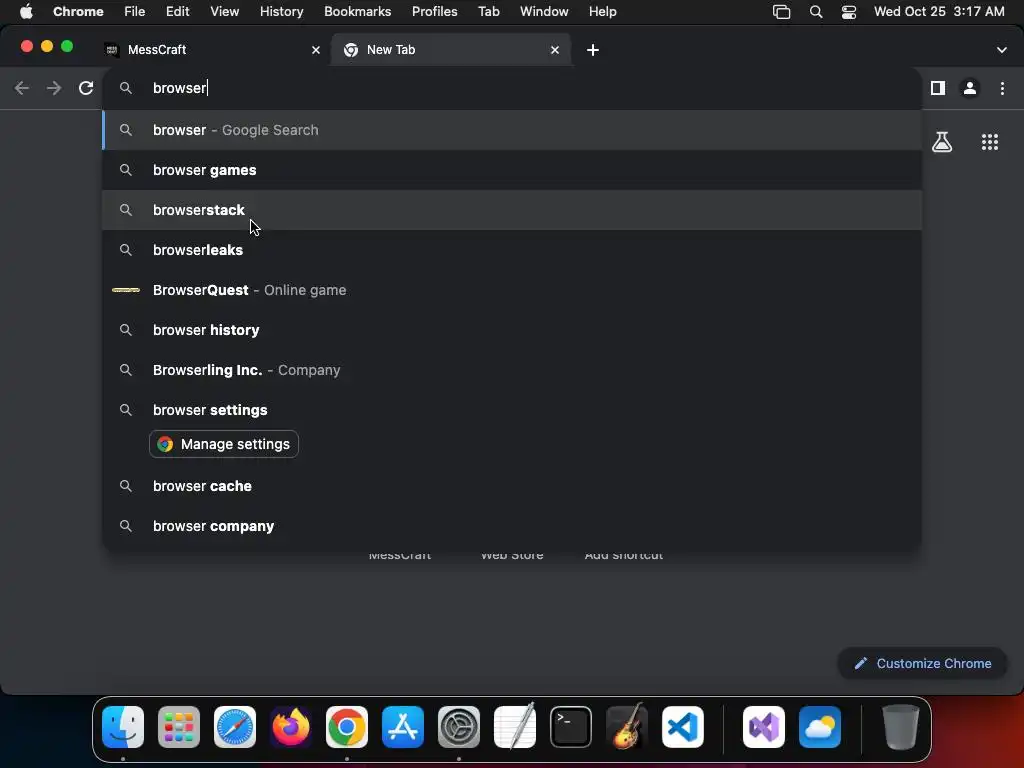Select the New Tab tab
Viewport: 1024px width, 768px height.
click(x=451, y=50)
